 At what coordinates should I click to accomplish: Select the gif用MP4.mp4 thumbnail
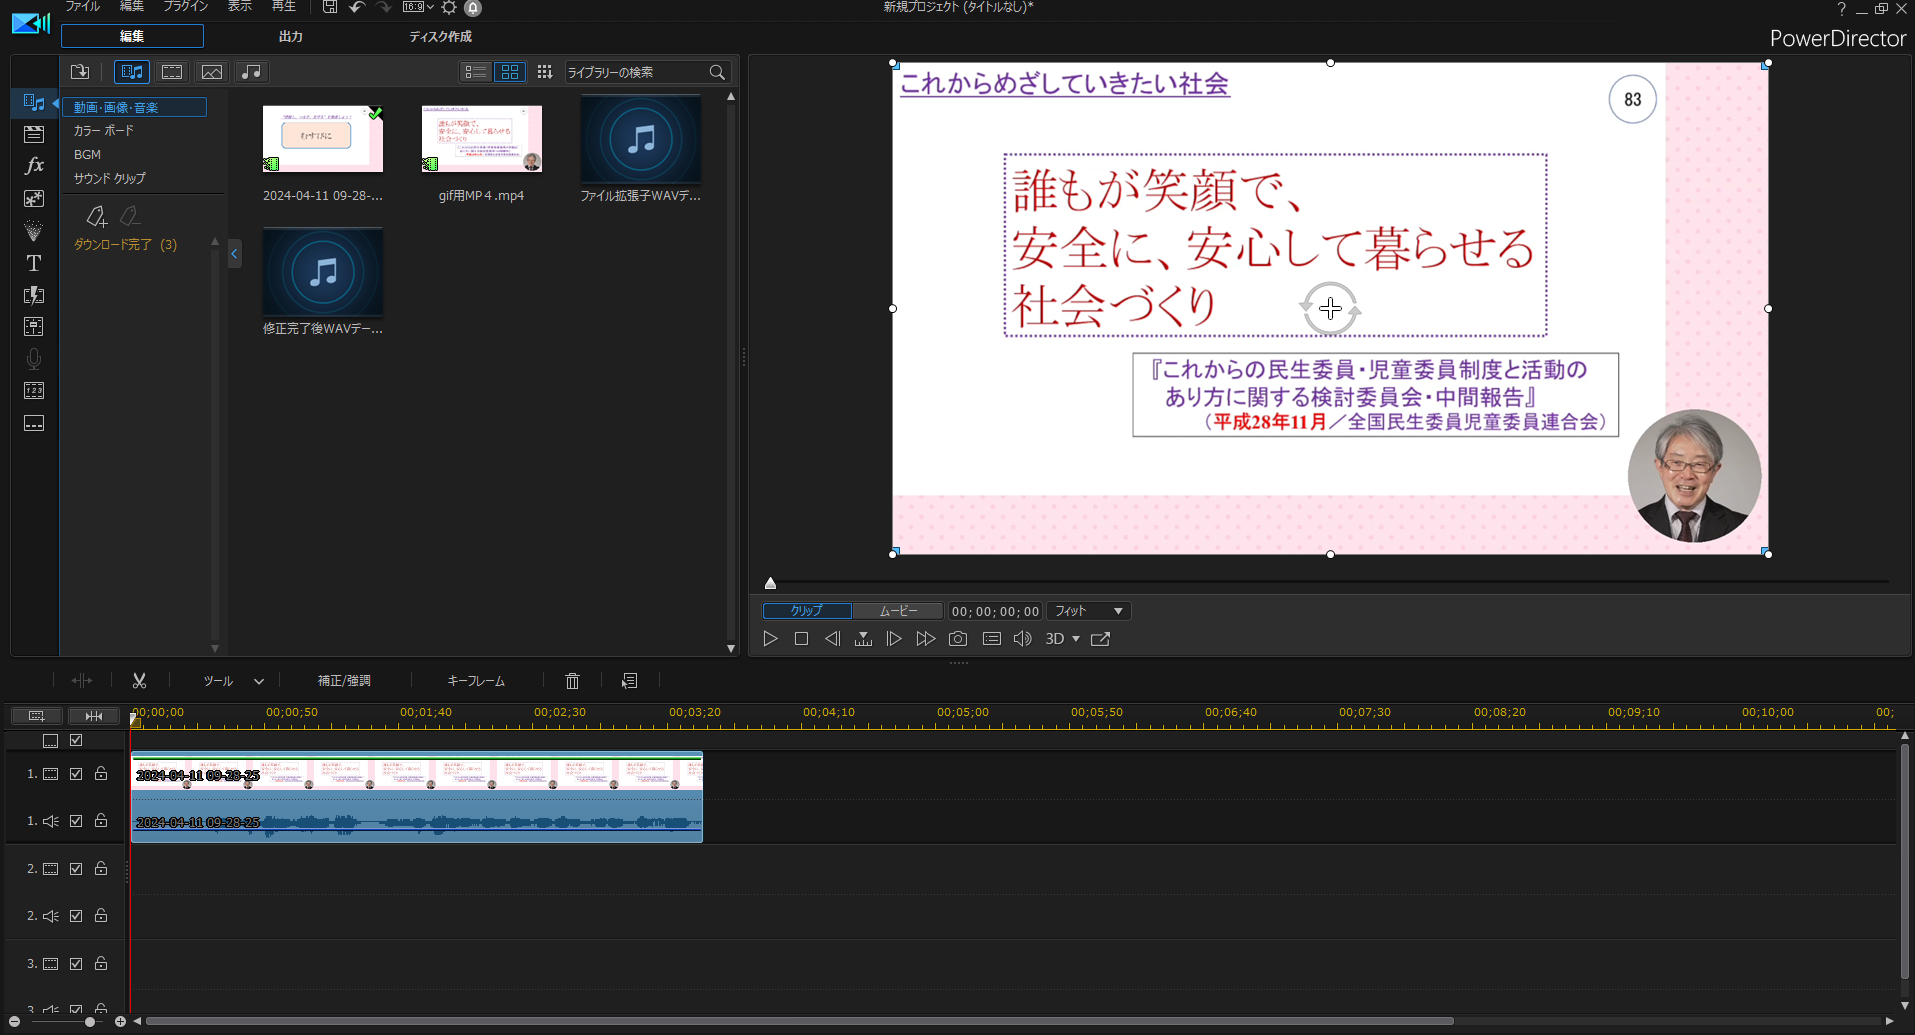click(482, 139)
